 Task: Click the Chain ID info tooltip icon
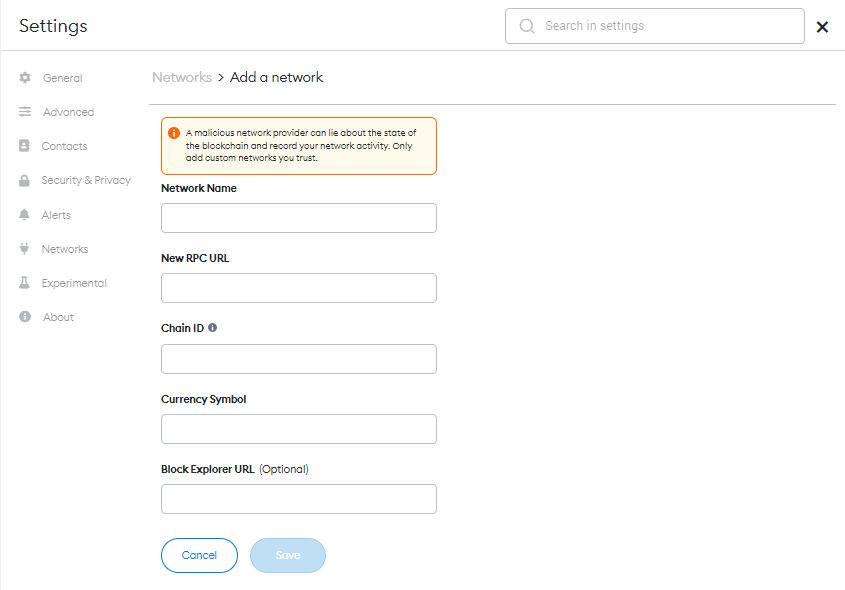213,328
